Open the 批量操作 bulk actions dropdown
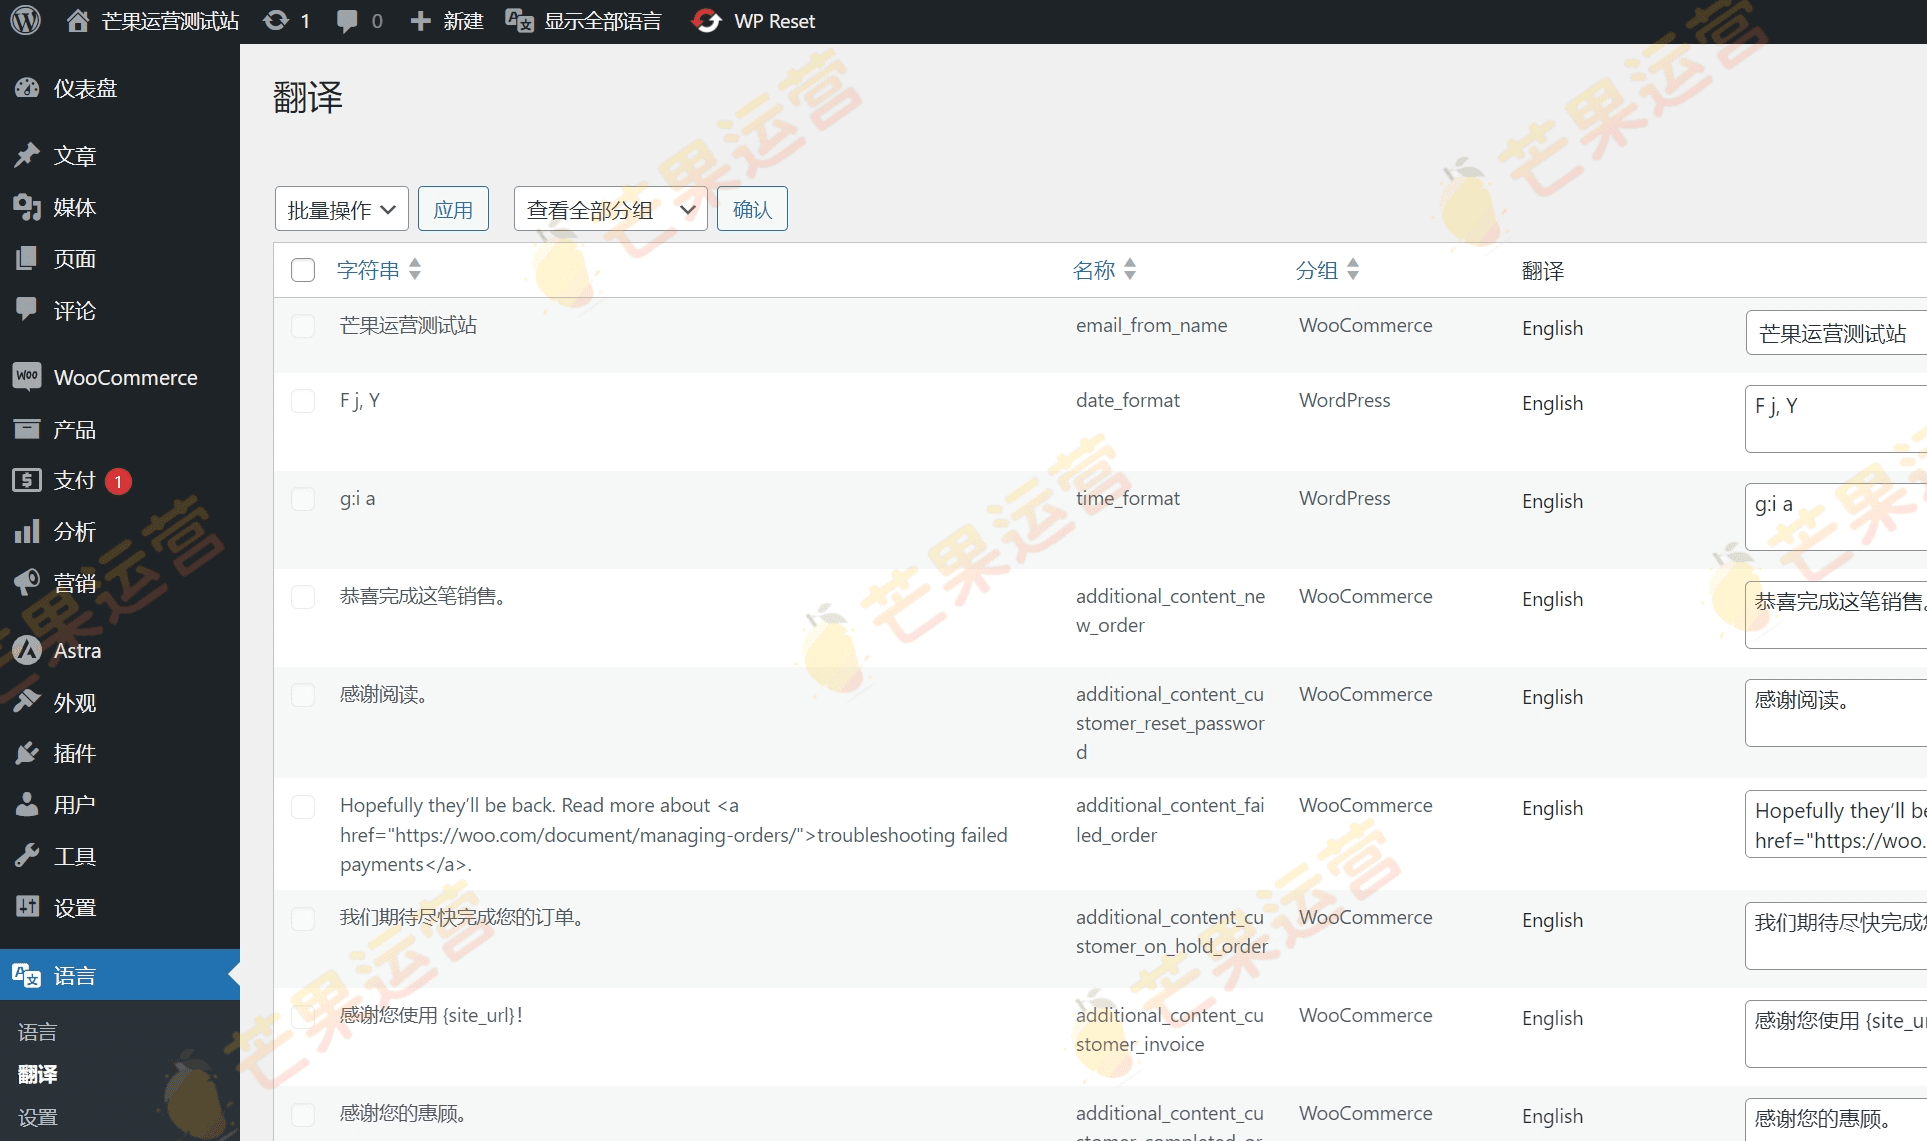 pos(341,209)
